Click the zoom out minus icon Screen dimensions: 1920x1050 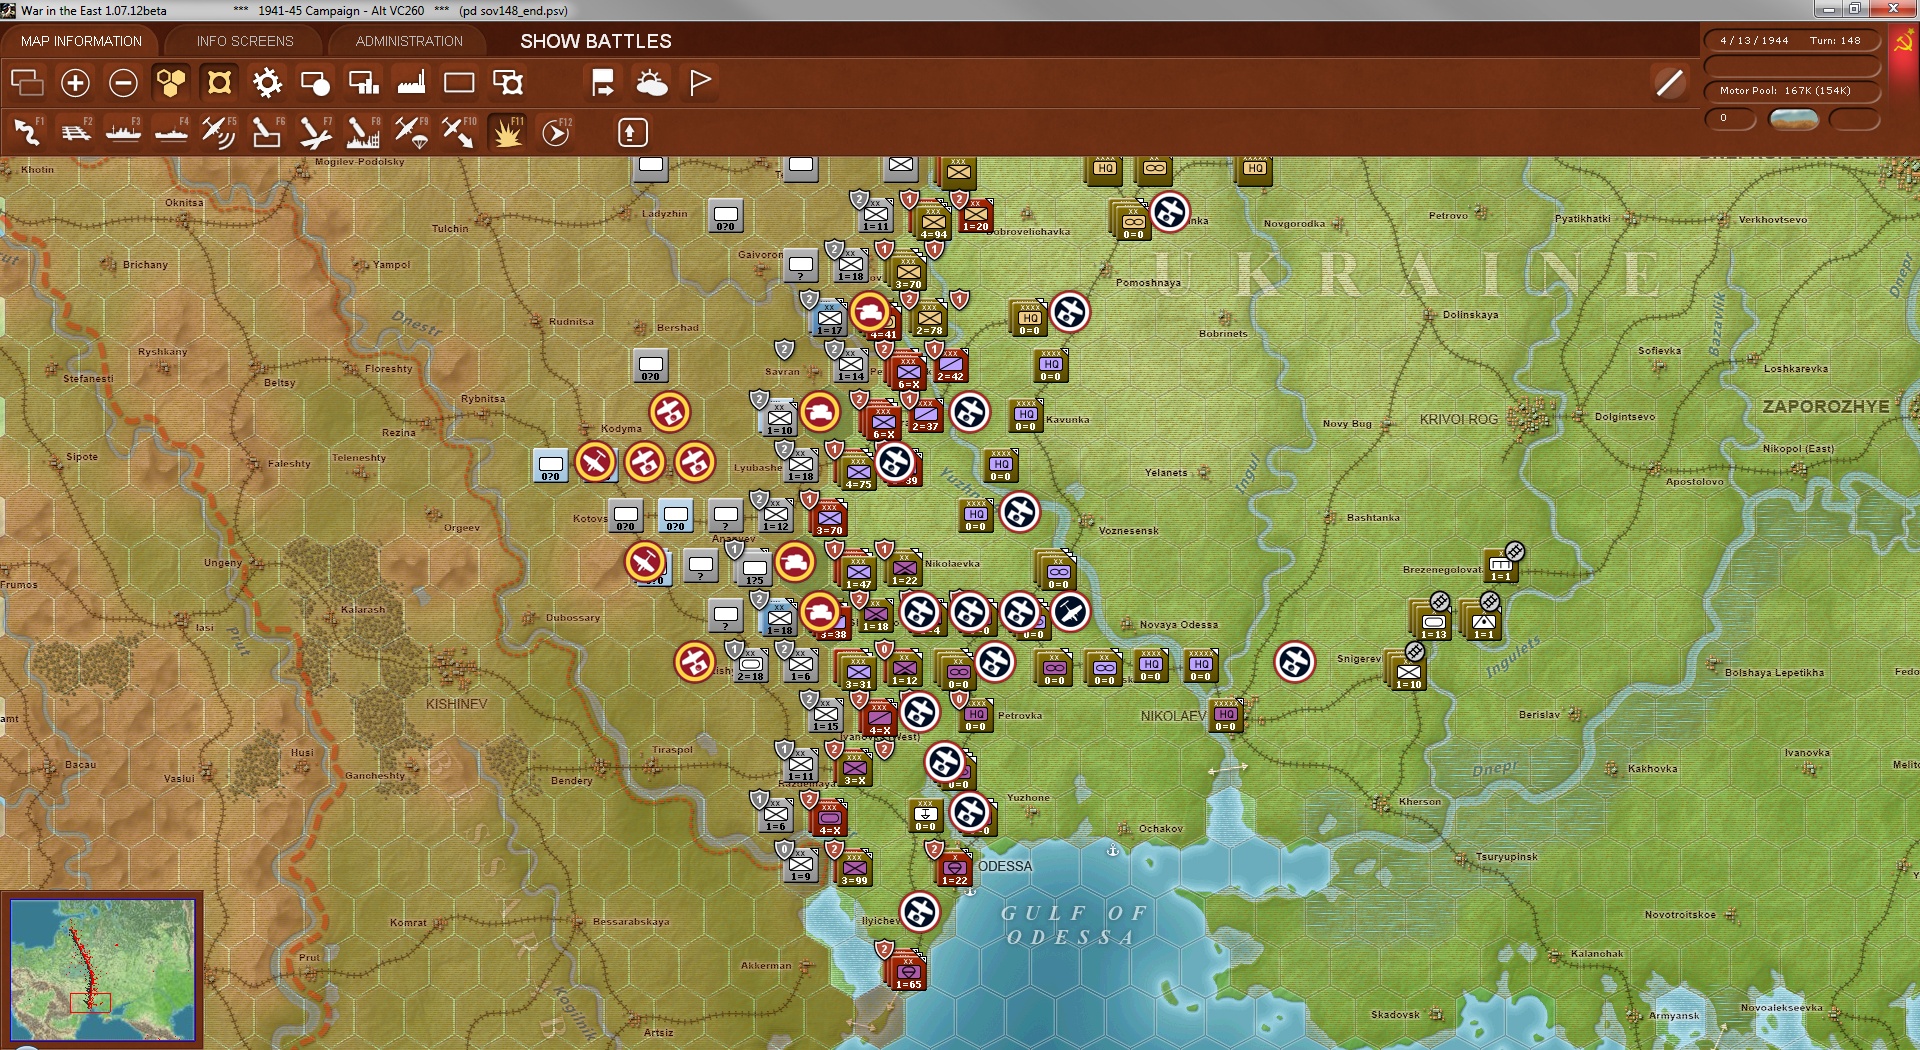click(123, 83)
